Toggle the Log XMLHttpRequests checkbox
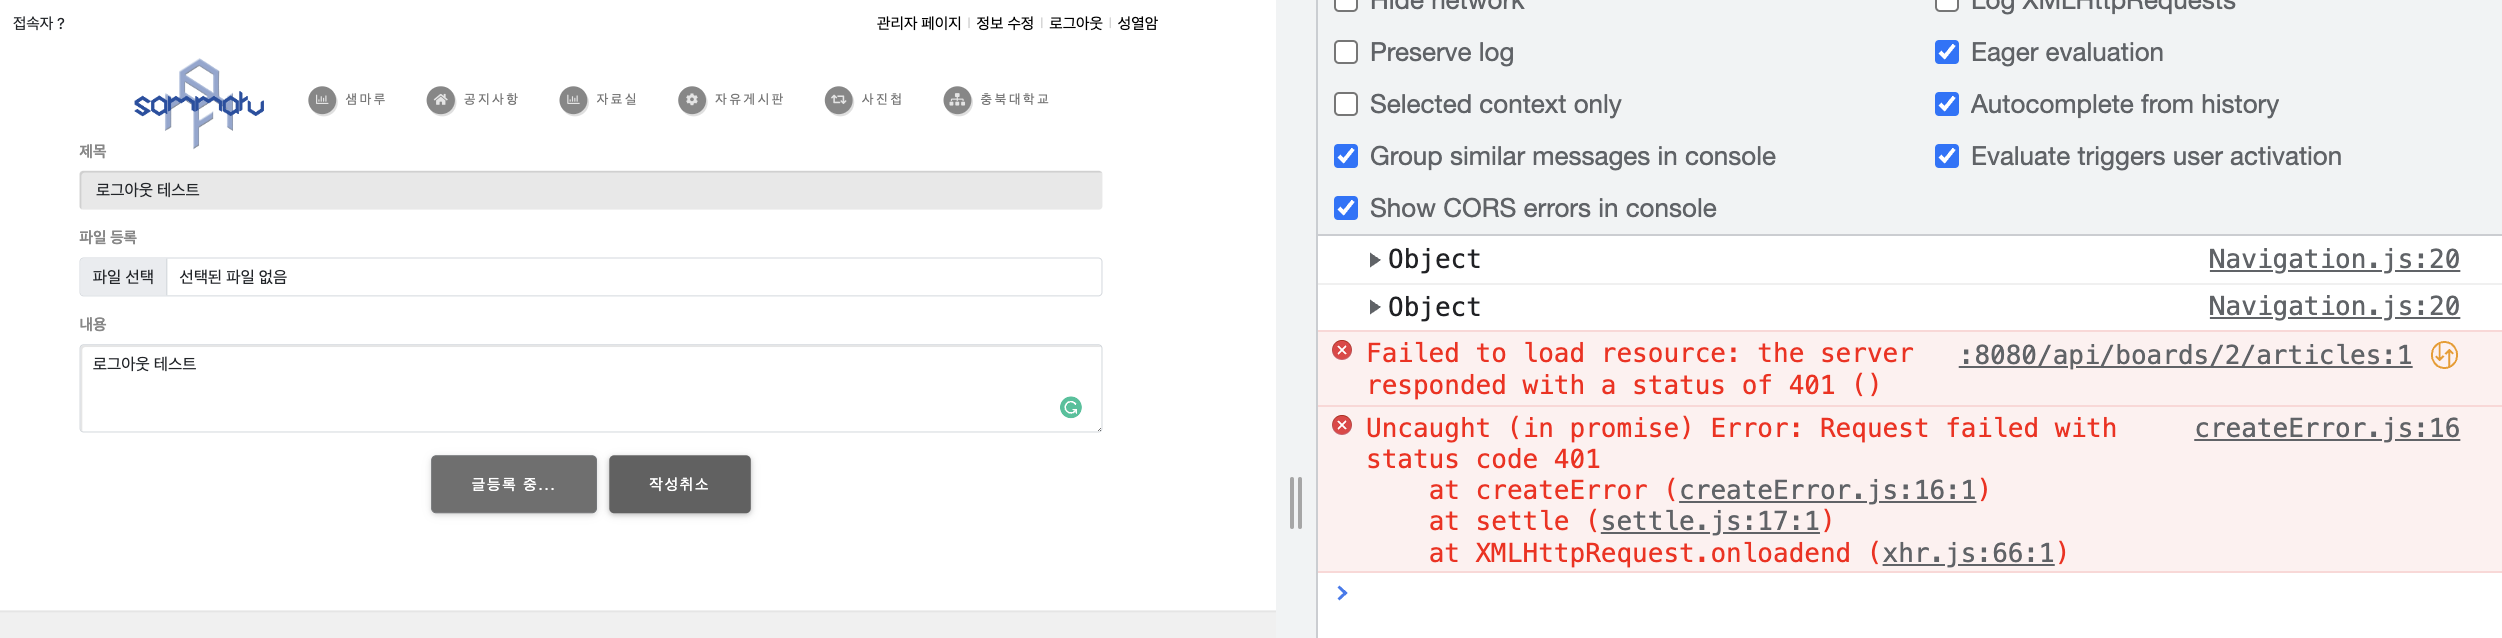The width and height of the screenshot is (2502, 638). [1947, 3]
